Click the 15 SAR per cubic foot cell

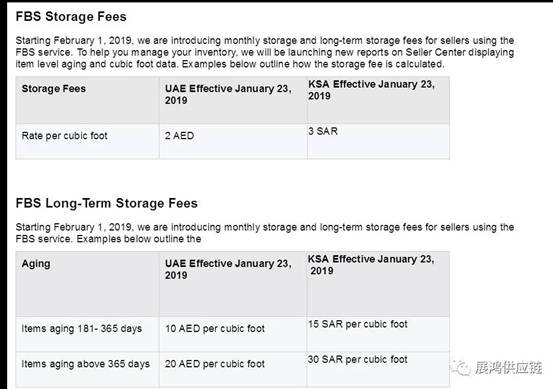click(x=378, y=334)
